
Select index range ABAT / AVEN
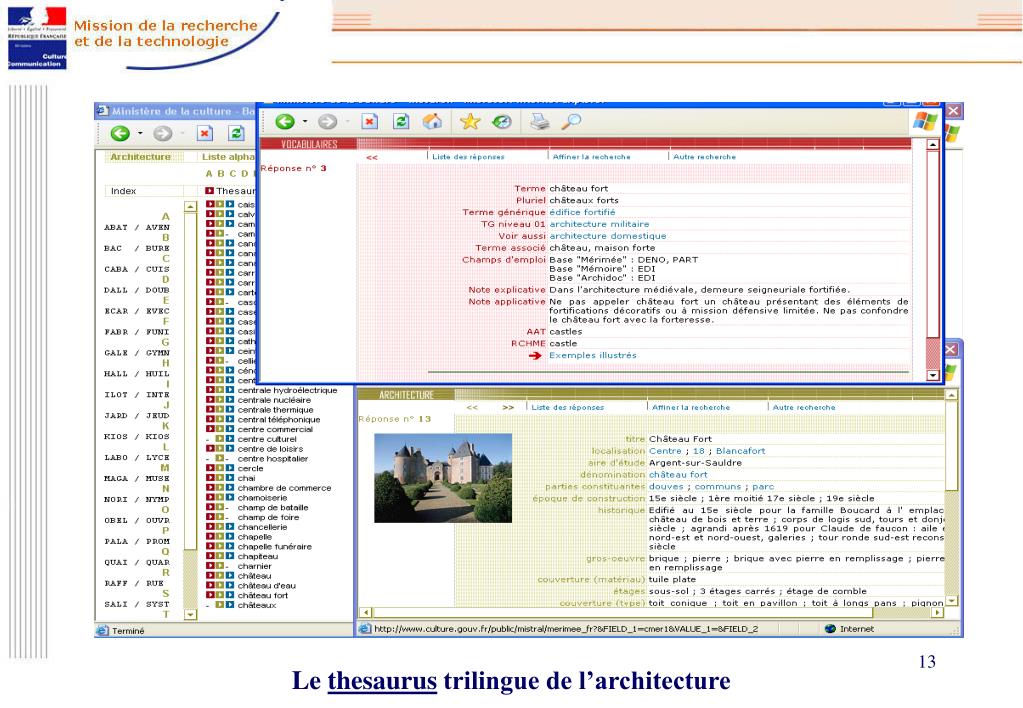pos(136,227)
